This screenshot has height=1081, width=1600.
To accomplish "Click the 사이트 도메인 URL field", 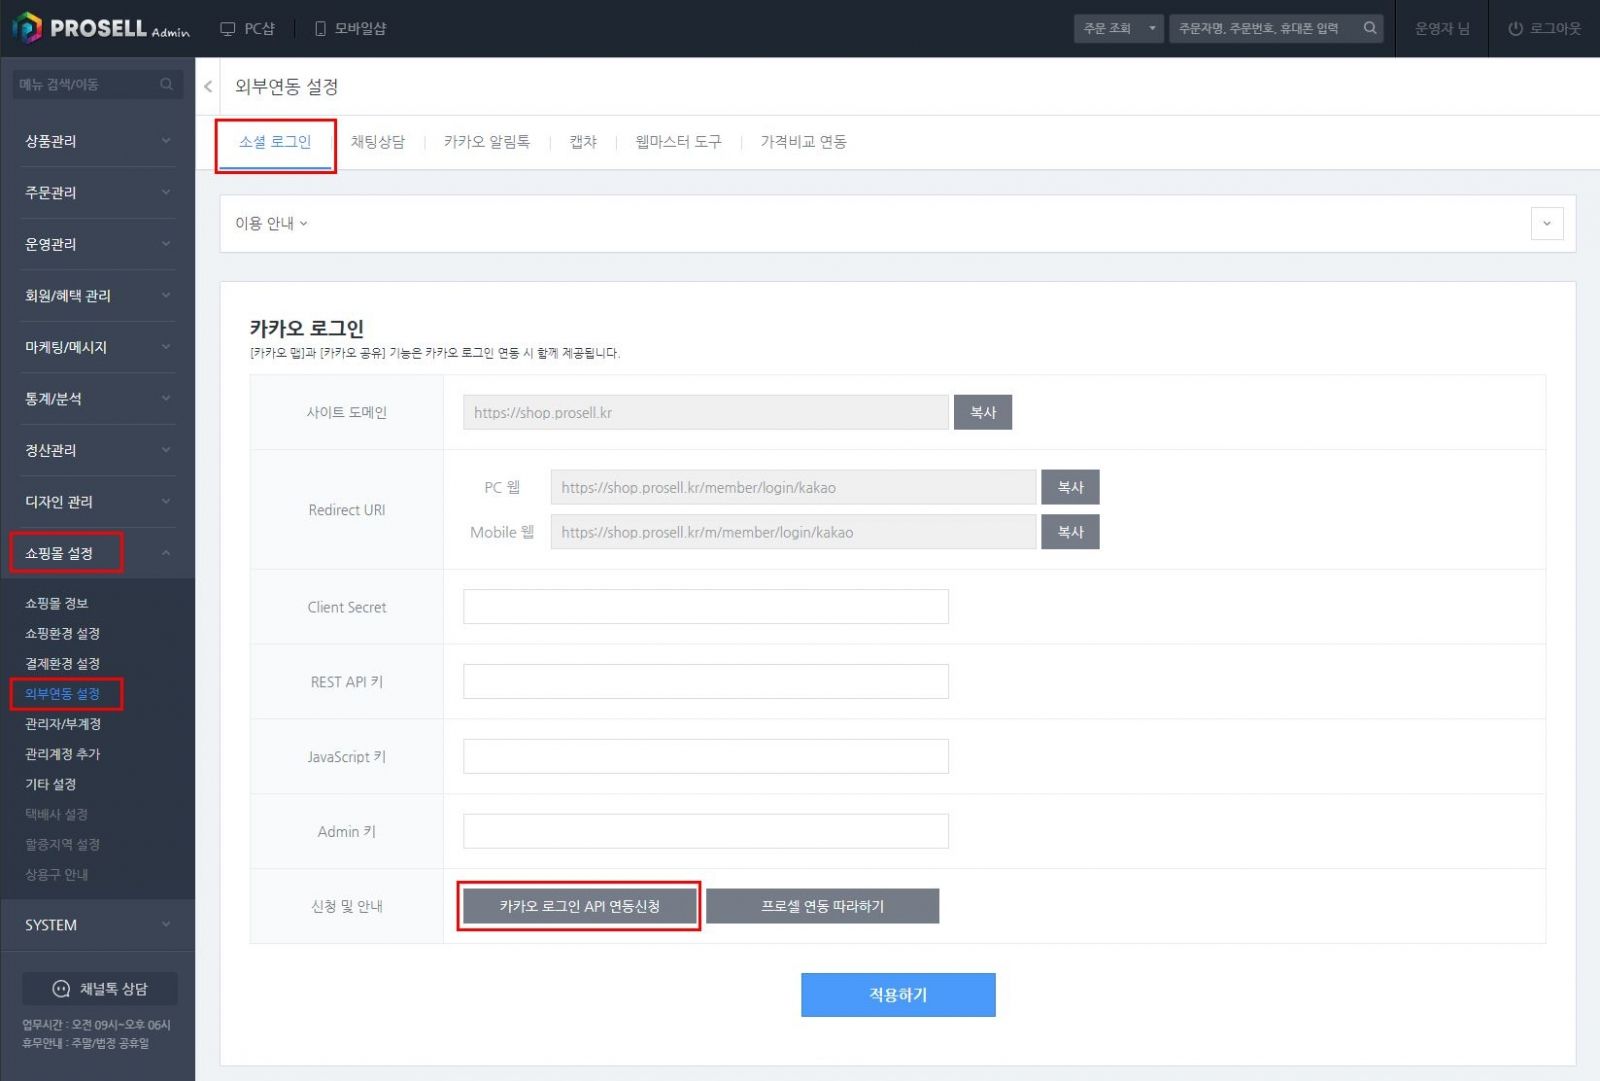I will (x=705, y=412).
